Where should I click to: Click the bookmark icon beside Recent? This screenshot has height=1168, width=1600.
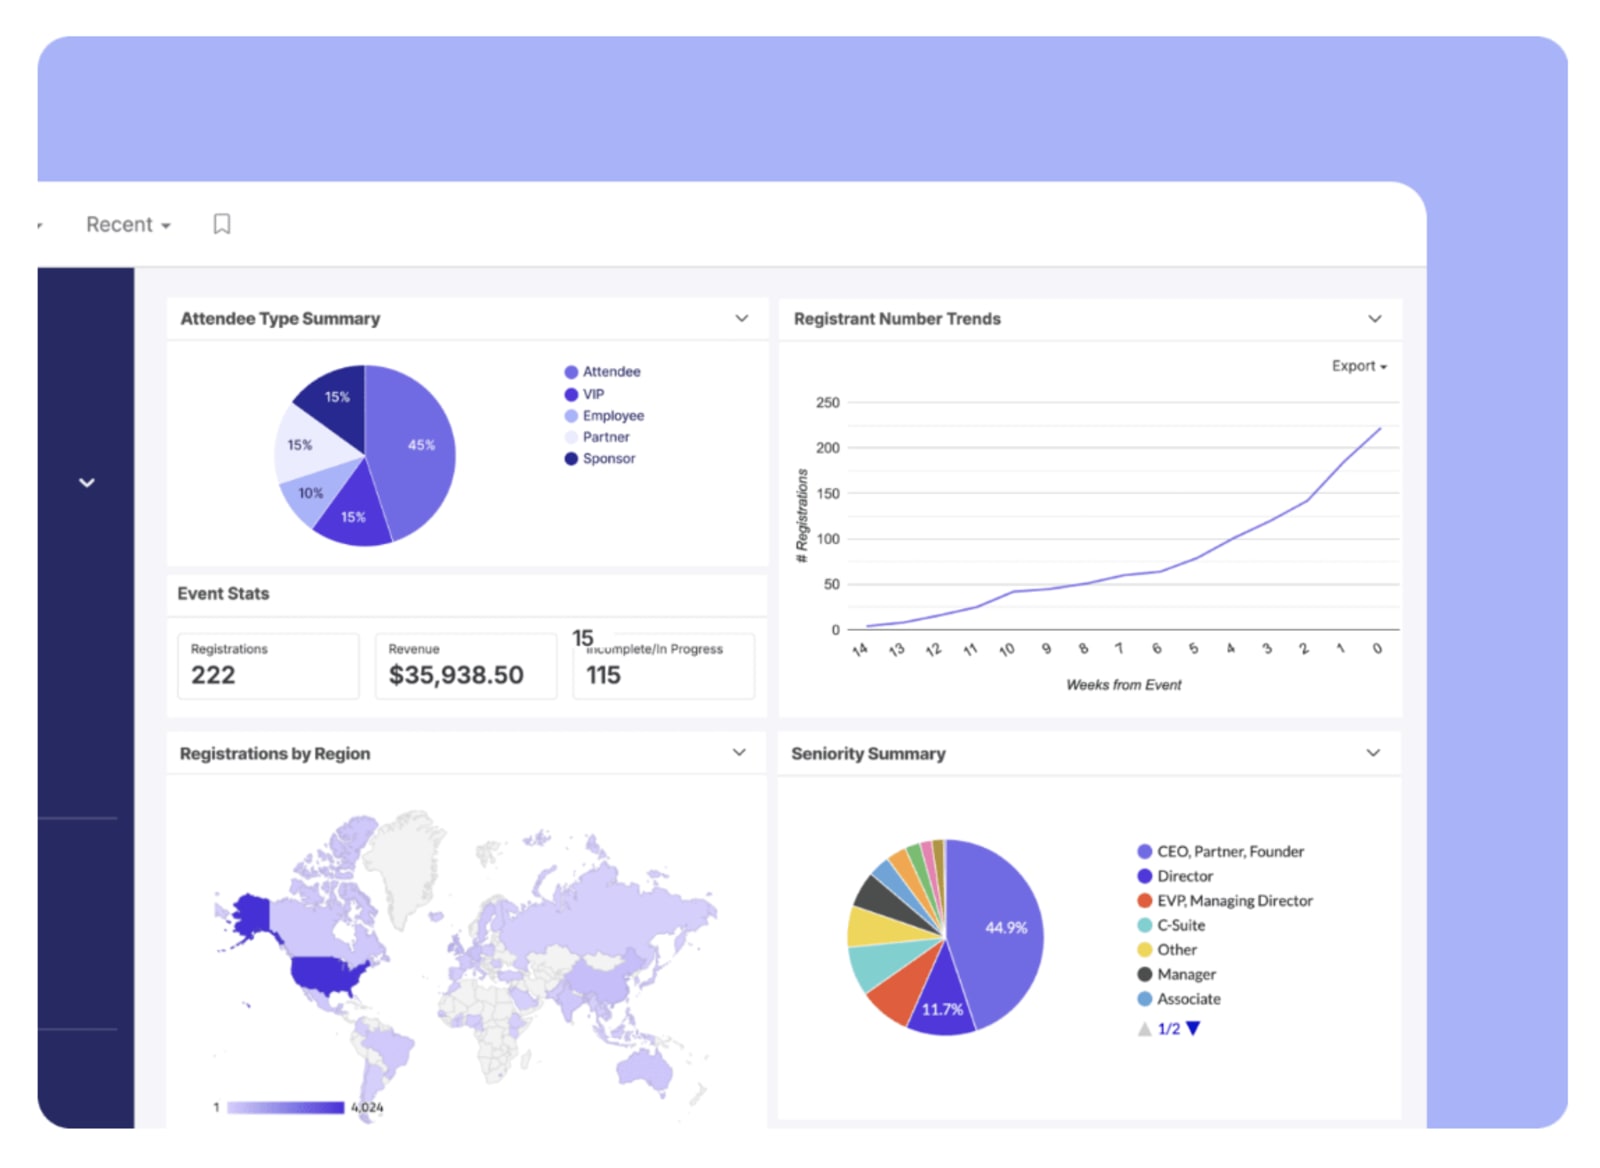pyautogui.click(x=221, y=224)
